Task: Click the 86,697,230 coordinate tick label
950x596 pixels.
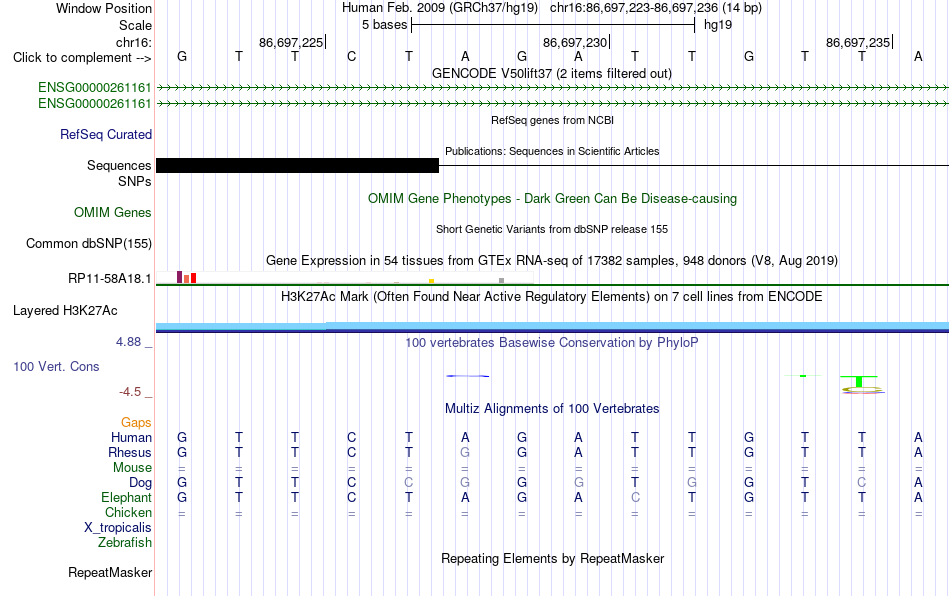Action: [x=575, y=42]
